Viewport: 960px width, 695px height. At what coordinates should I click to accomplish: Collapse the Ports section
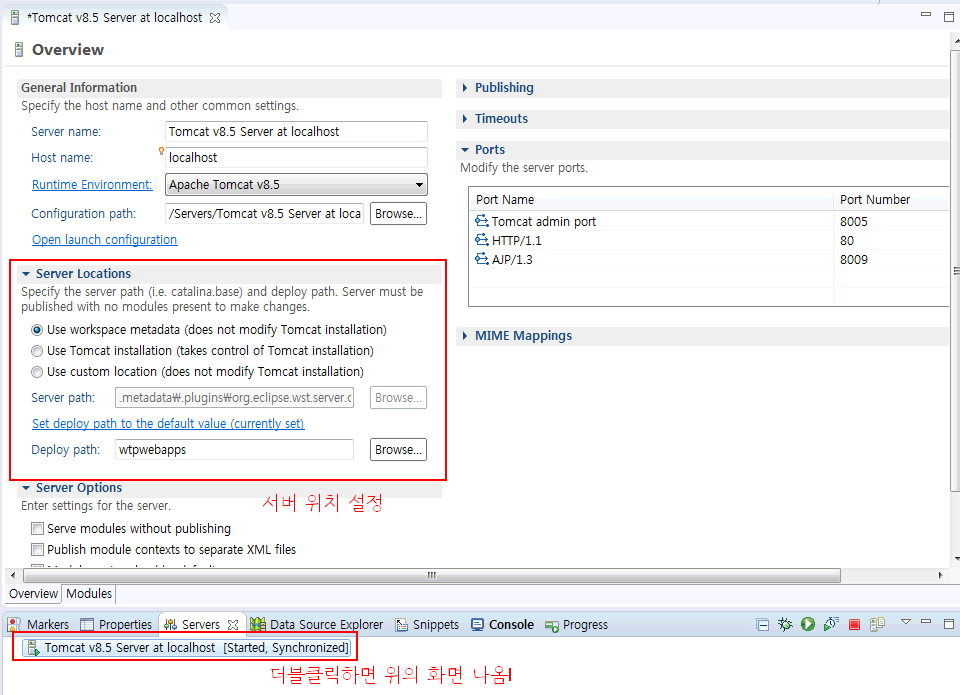point(465,149)
